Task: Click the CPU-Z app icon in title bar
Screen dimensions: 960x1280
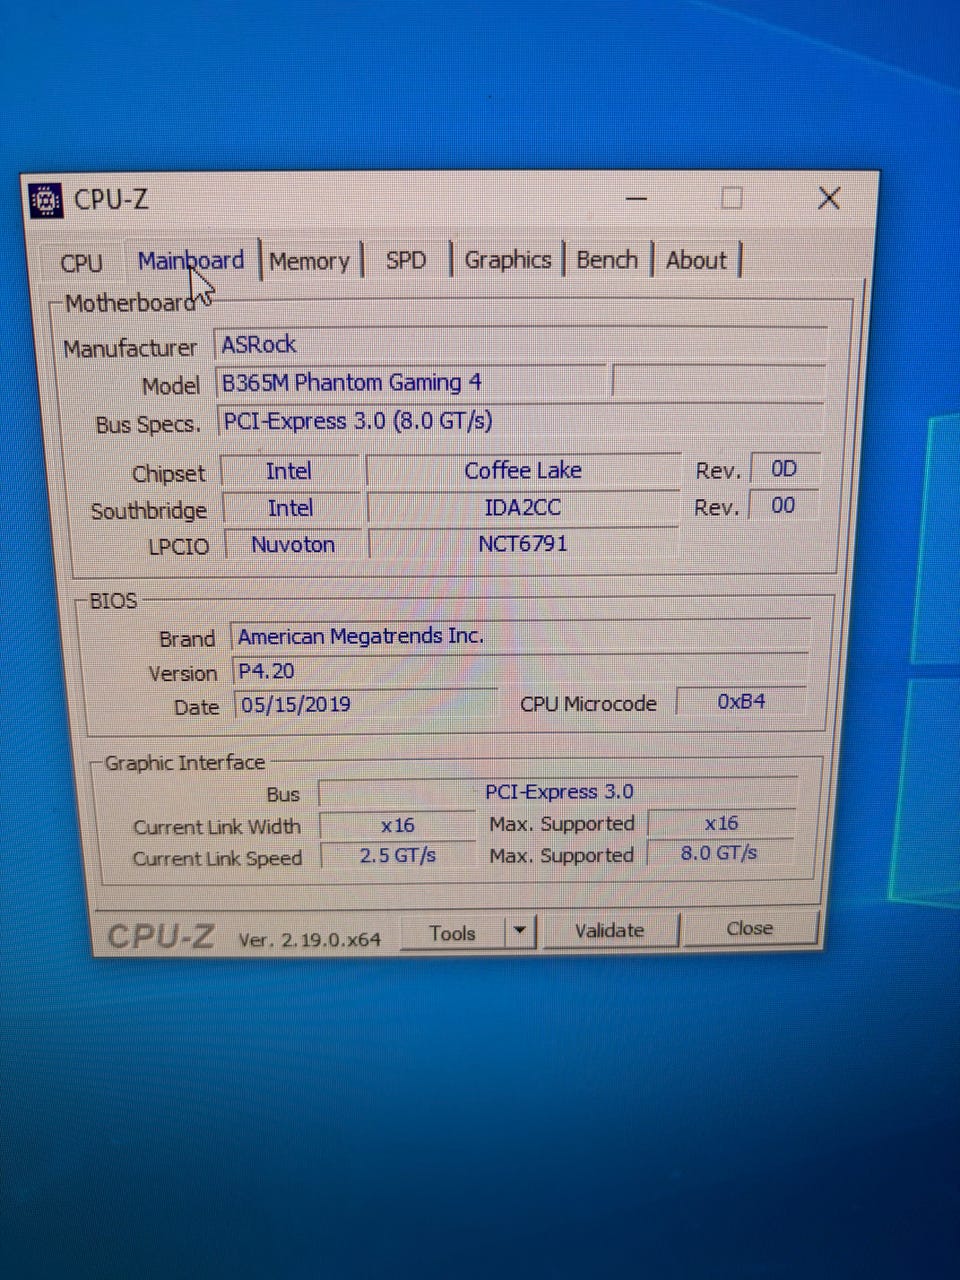Action: (x=45, y=200)
